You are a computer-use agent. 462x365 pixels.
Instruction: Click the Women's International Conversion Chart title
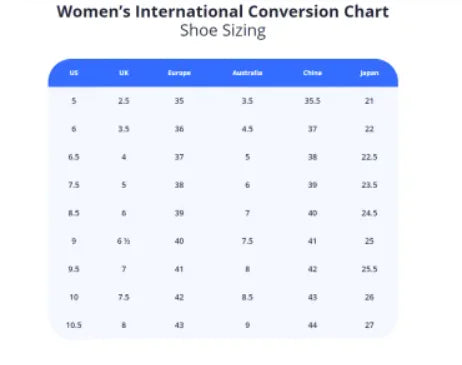pos(223,12)
